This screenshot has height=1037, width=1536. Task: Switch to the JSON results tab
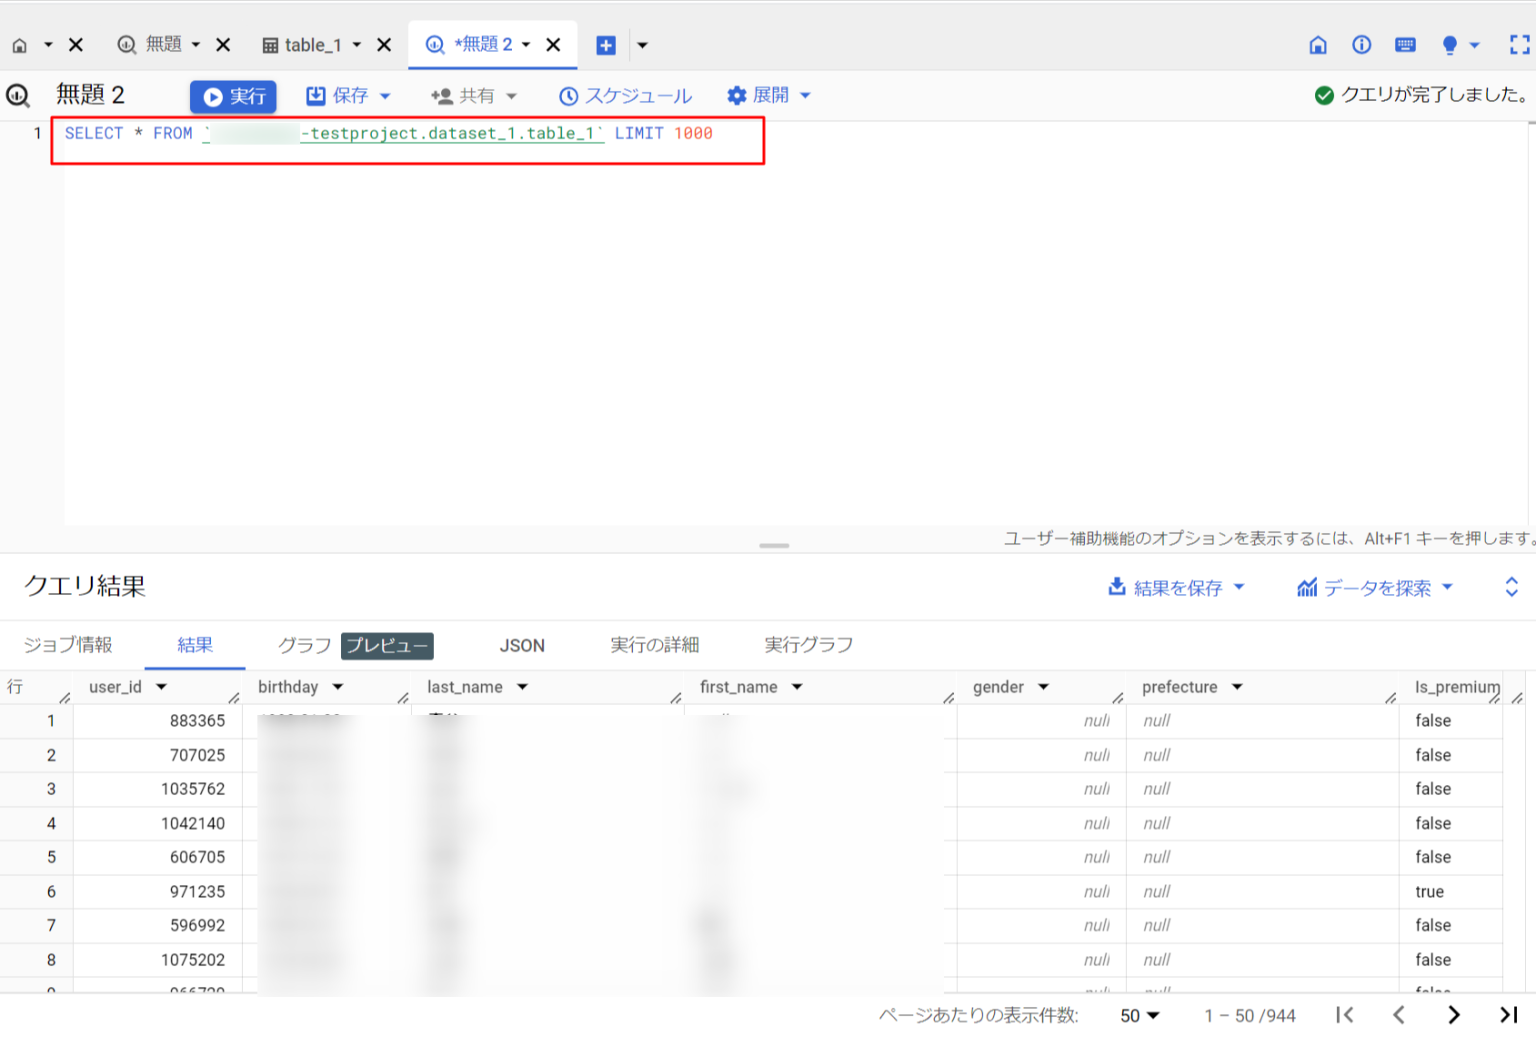pyautogui.click(x=521, y=645)
